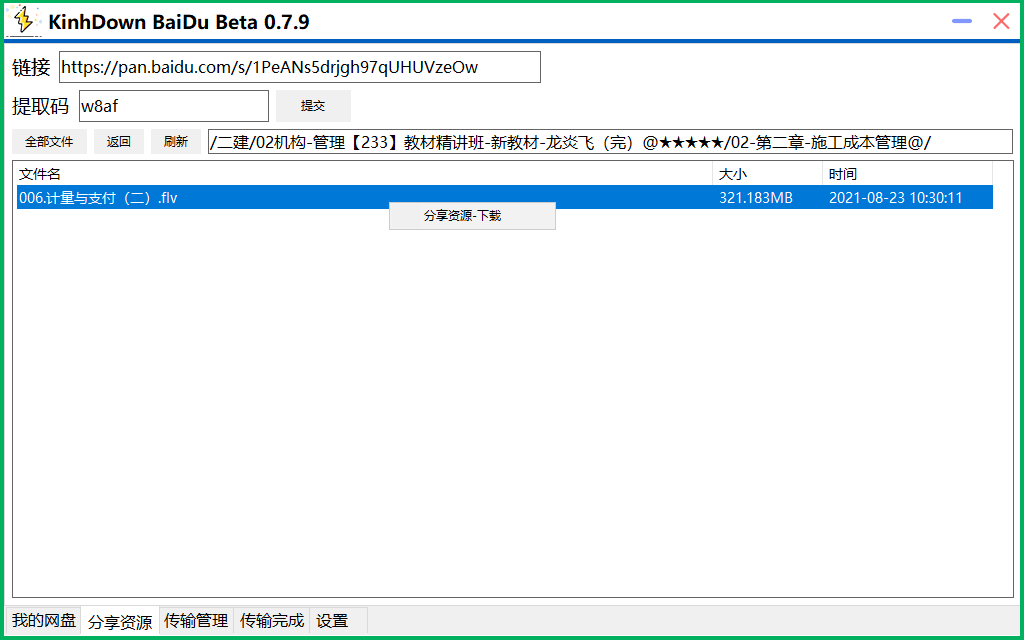
Task: Sort by the 文件名 column header
Action: click(x=360, y=174)
